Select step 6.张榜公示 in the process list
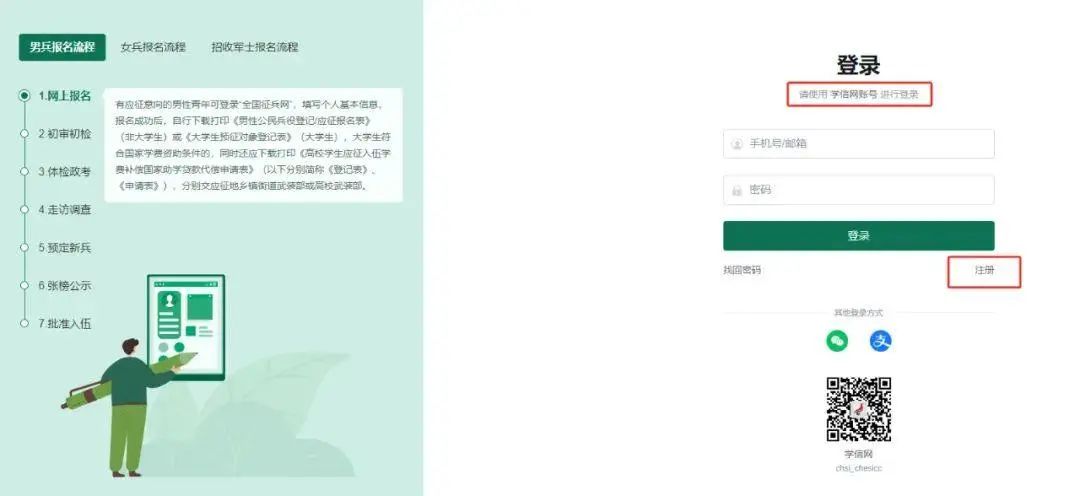This screenshot has height=496, width=1080. (65, 285)
